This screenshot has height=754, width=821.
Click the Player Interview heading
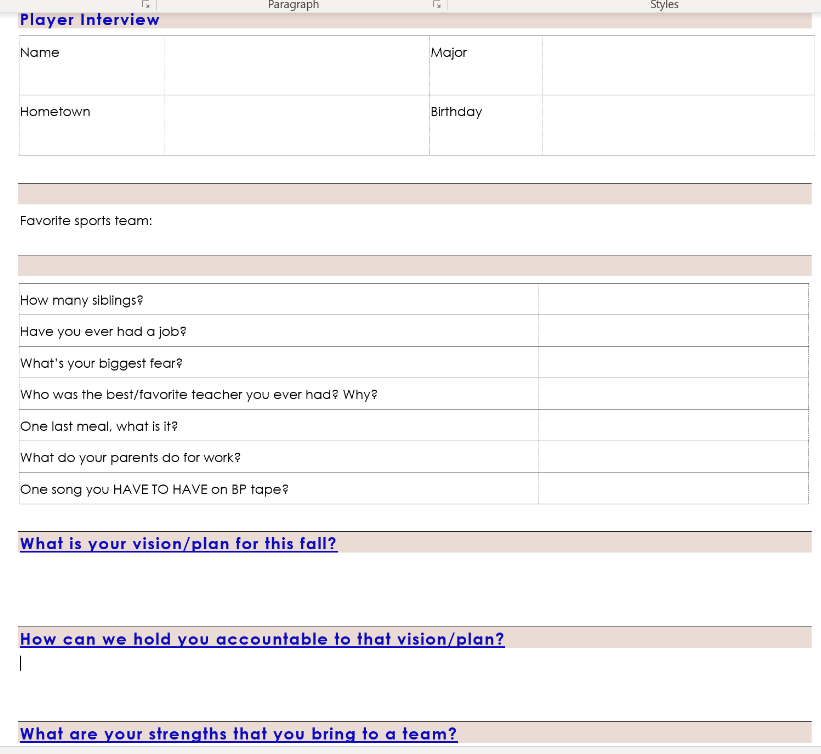pos(90,20)
